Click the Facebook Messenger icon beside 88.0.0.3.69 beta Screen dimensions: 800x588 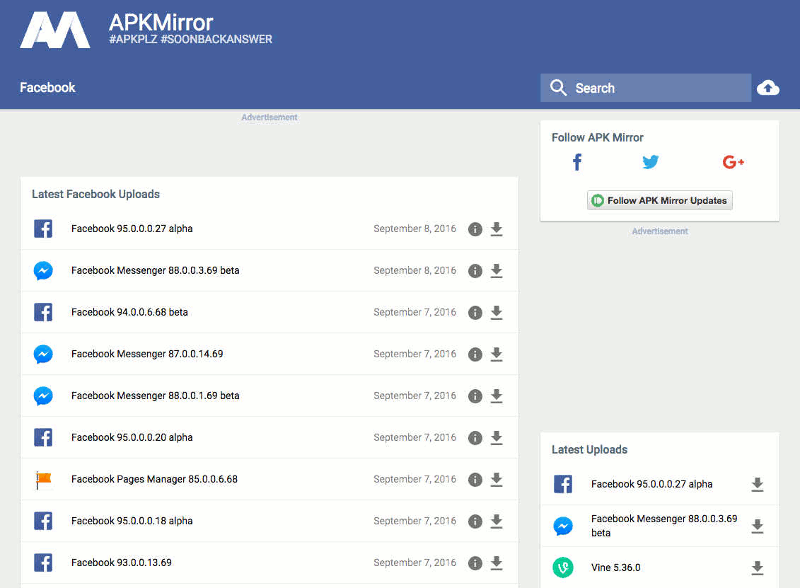pyautogui.click(x=43, y=270)
